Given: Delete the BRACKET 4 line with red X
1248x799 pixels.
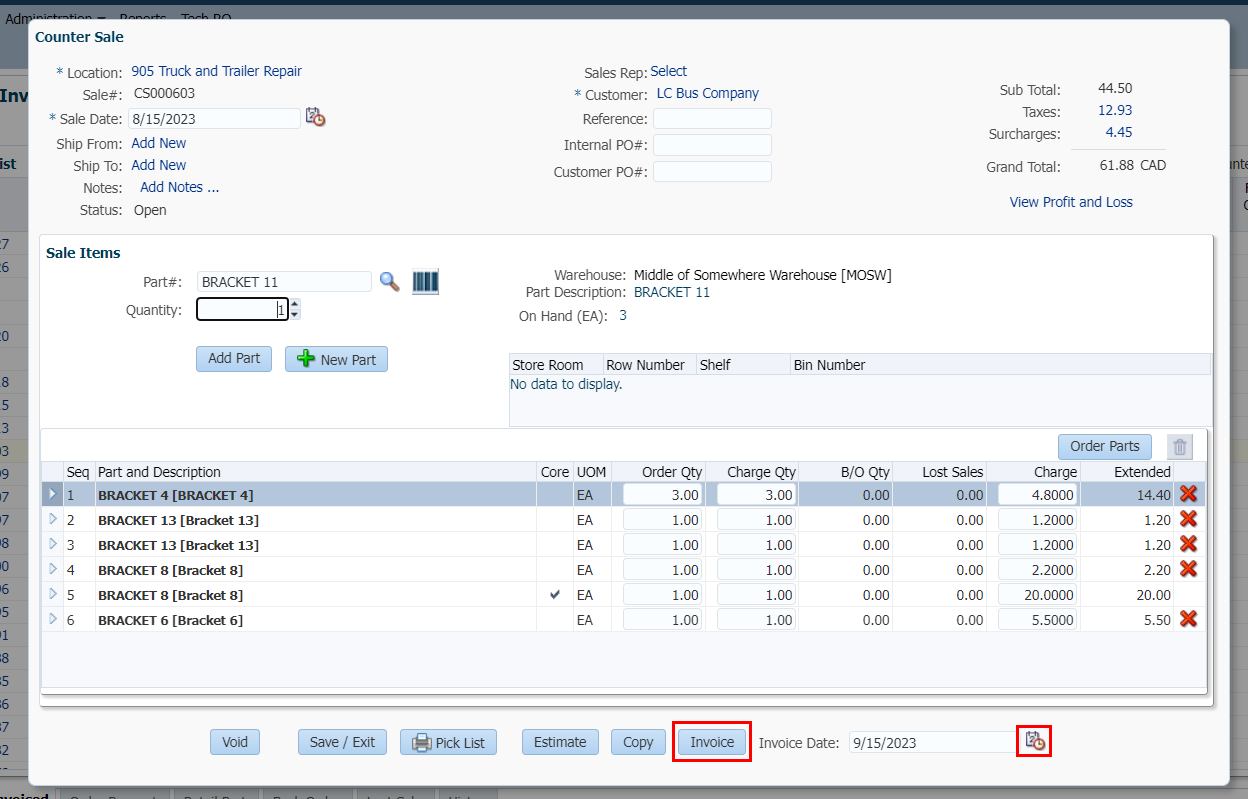Looking at the screenshot, I should tap(1188, 494).
